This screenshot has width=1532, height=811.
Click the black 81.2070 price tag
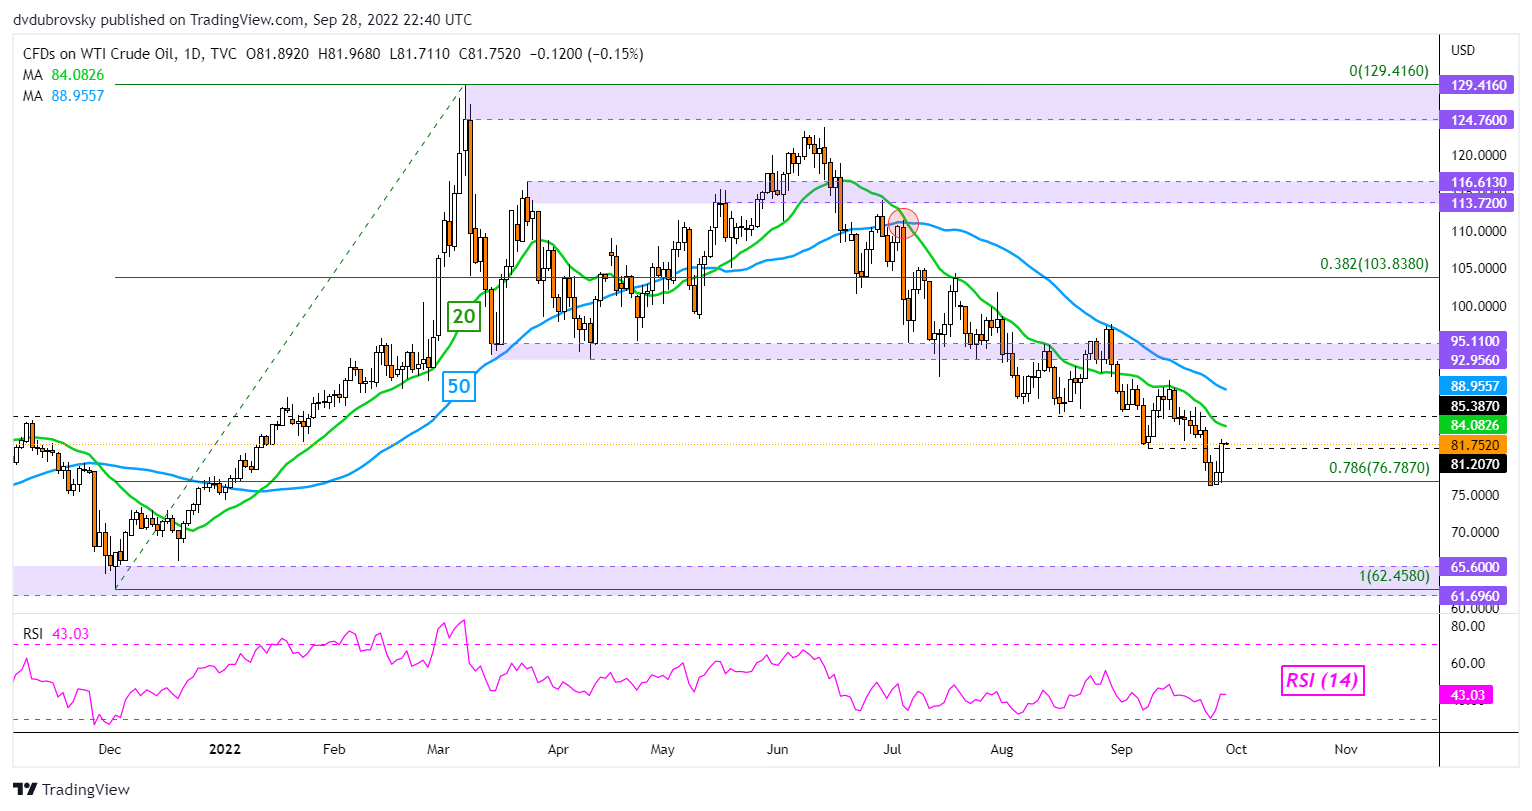click(x=1474, y=464)
